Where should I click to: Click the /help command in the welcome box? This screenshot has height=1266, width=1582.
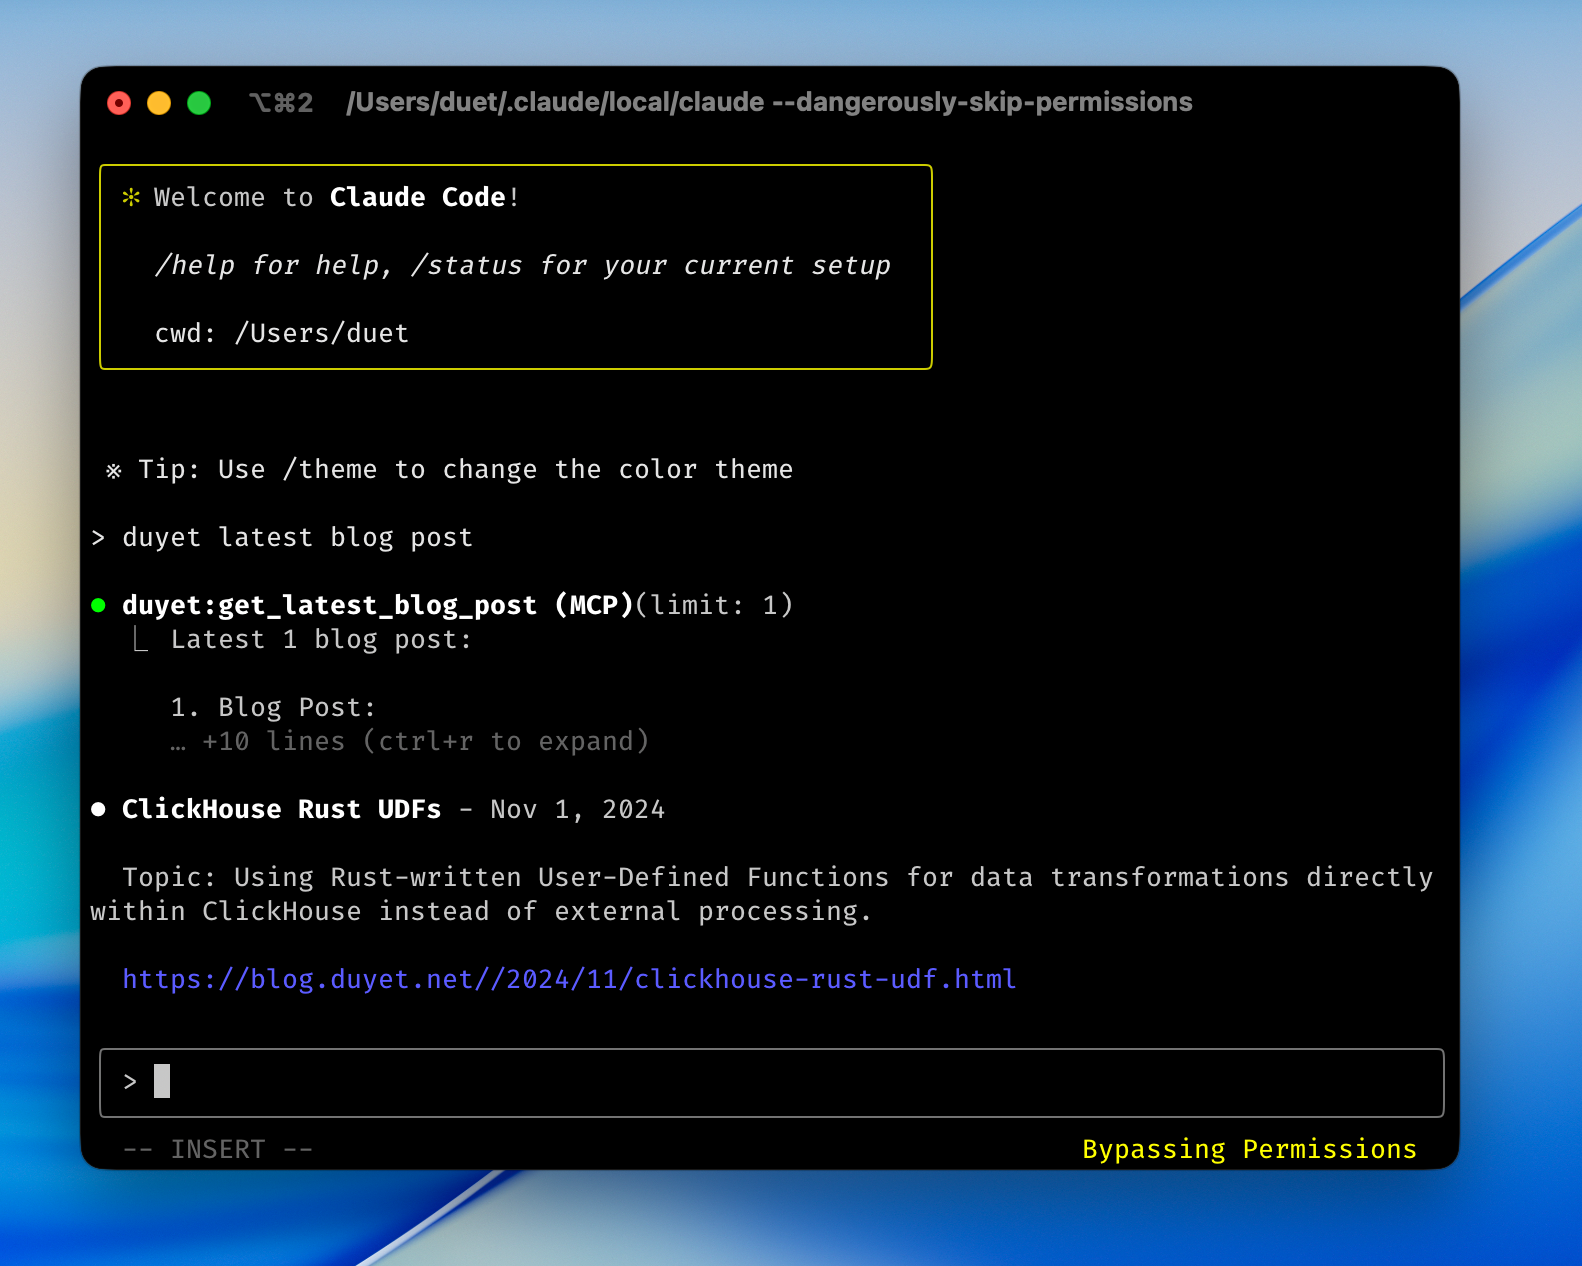(x=195, y=265)
